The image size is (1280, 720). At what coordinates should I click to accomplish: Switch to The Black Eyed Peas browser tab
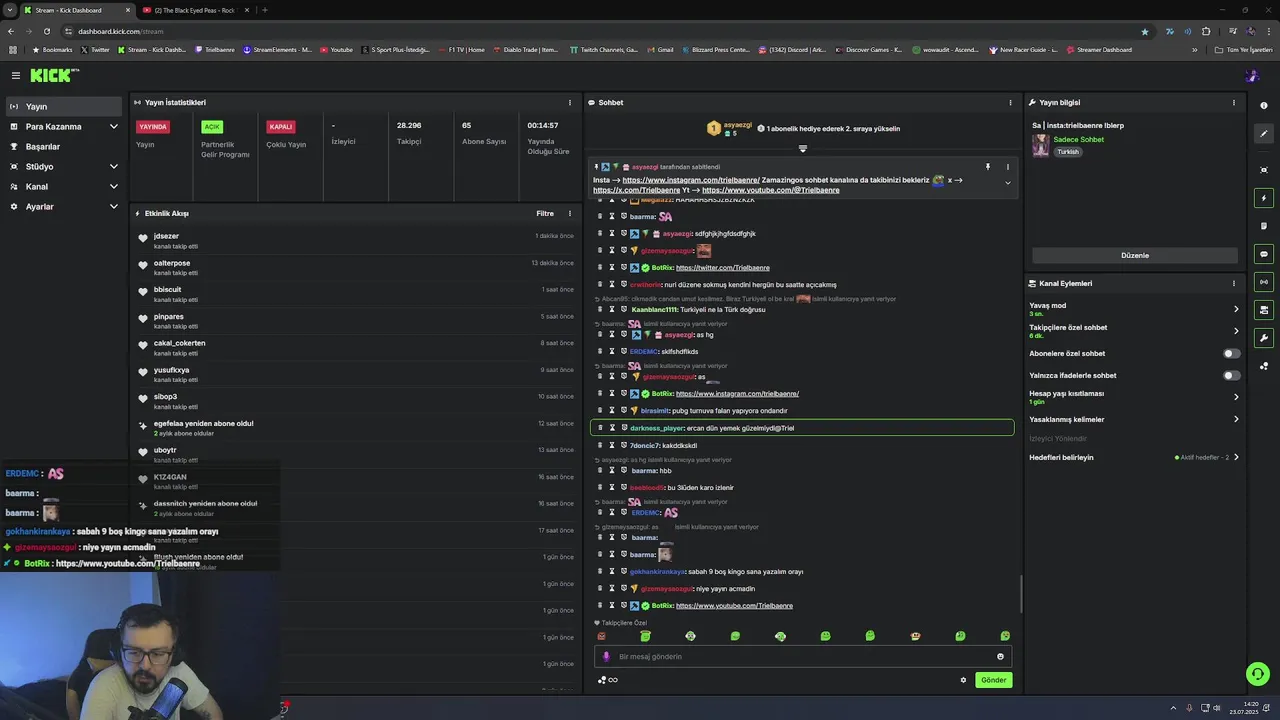click(x=194, y=10)
